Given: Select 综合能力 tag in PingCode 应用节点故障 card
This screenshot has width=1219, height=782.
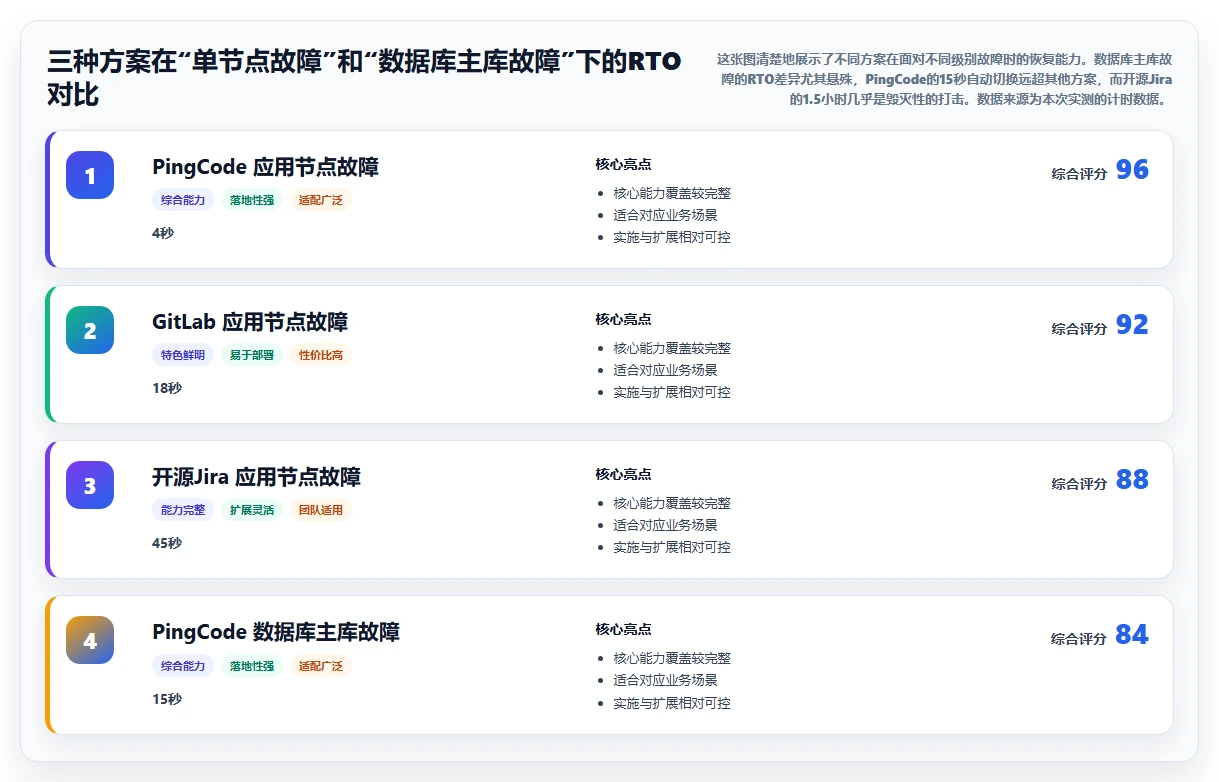Looking at the screenshot, I should pos(183,200).
